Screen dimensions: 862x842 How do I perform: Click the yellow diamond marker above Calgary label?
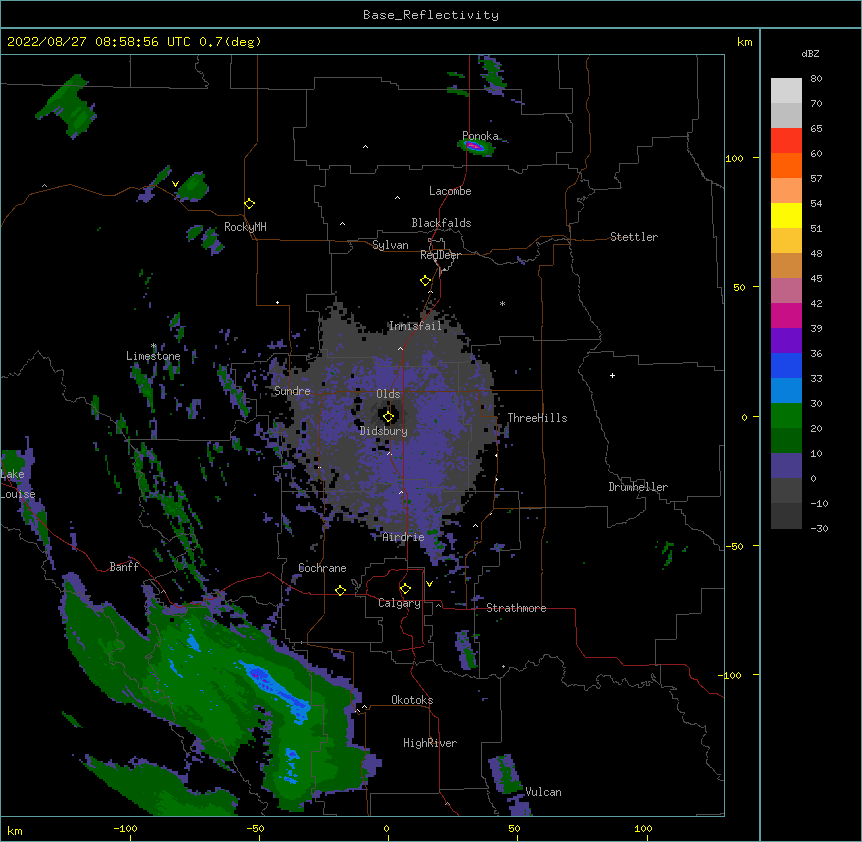[x=405, y=589]
